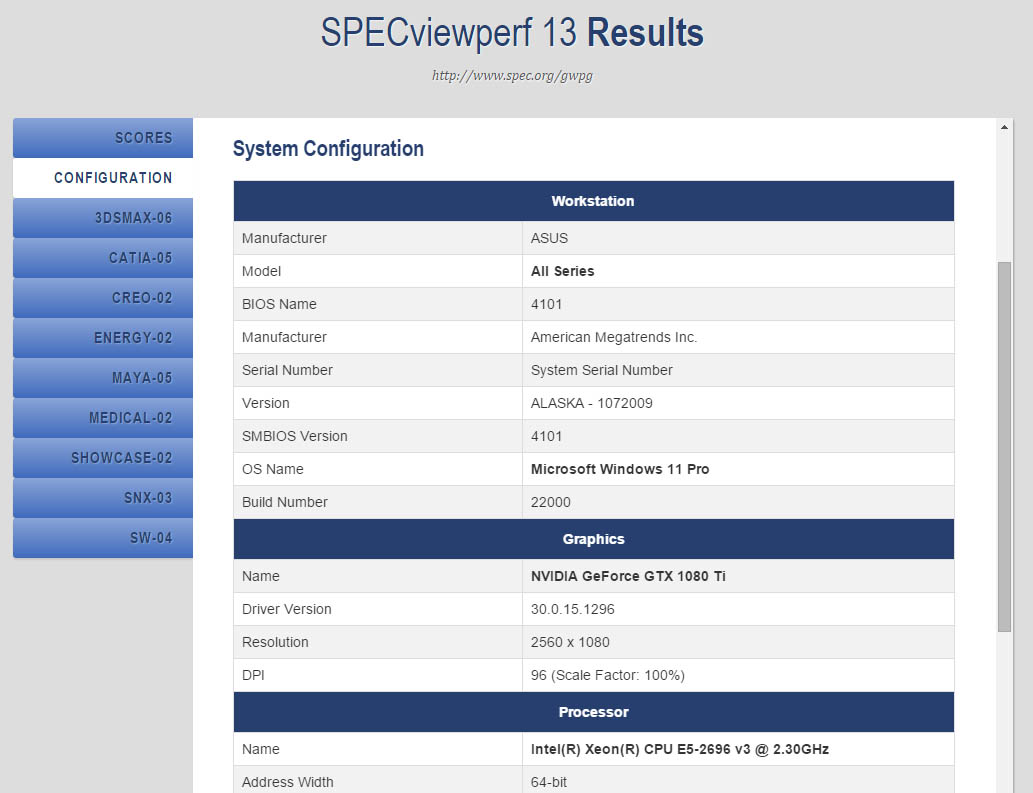The image size is (1033, 793).
Task: Click the BIOS Name label
Action: tap(279, 304)
